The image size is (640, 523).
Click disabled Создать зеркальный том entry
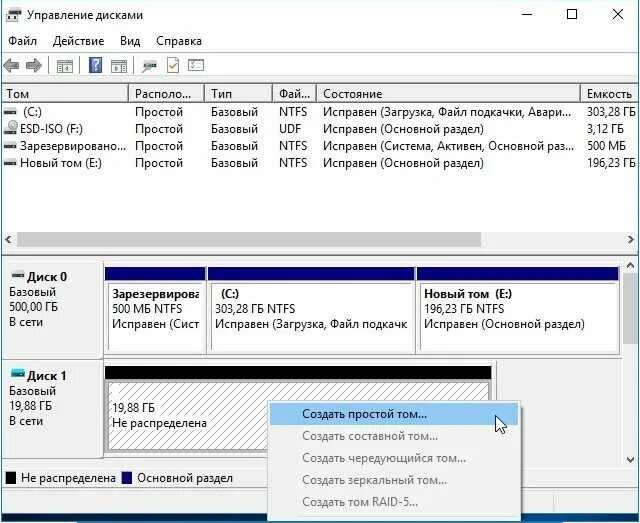(394, 480)
